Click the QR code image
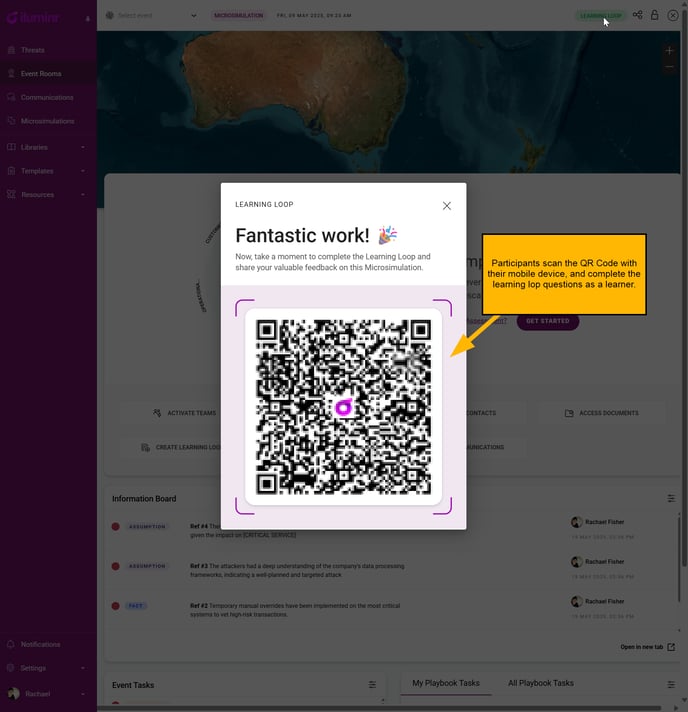The width and height of the screenshot is (688, 712). [343, 407]
